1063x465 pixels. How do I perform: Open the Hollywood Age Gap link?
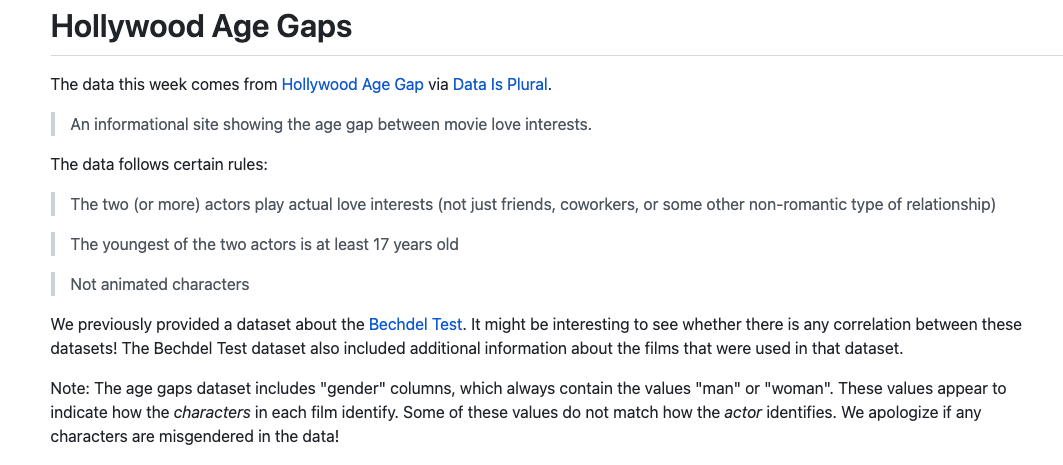pyautogui.click(x=352, y=84)
